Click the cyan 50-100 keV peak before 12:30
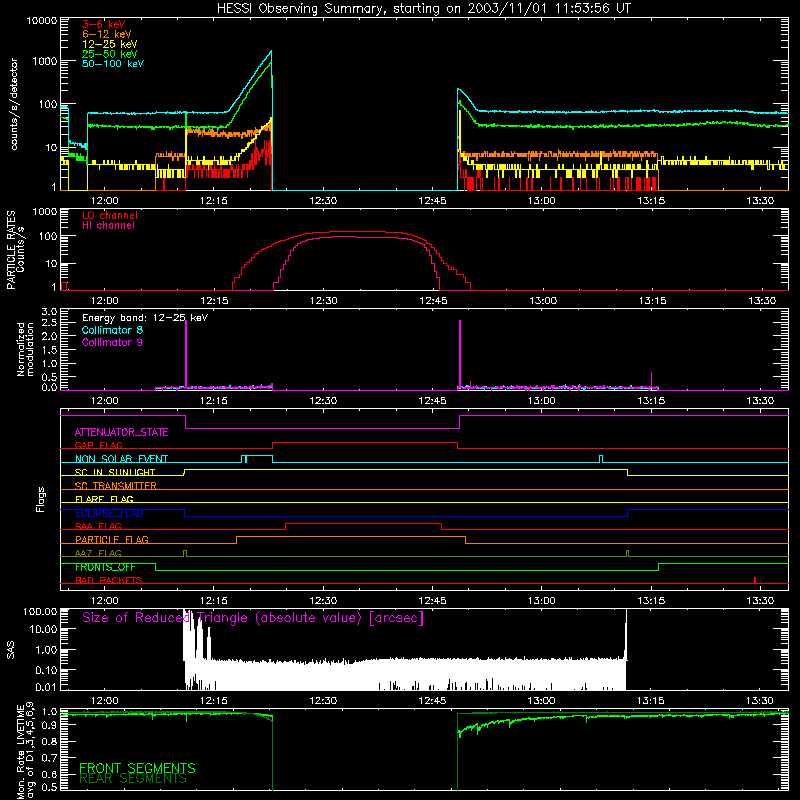 coord(271,52)
